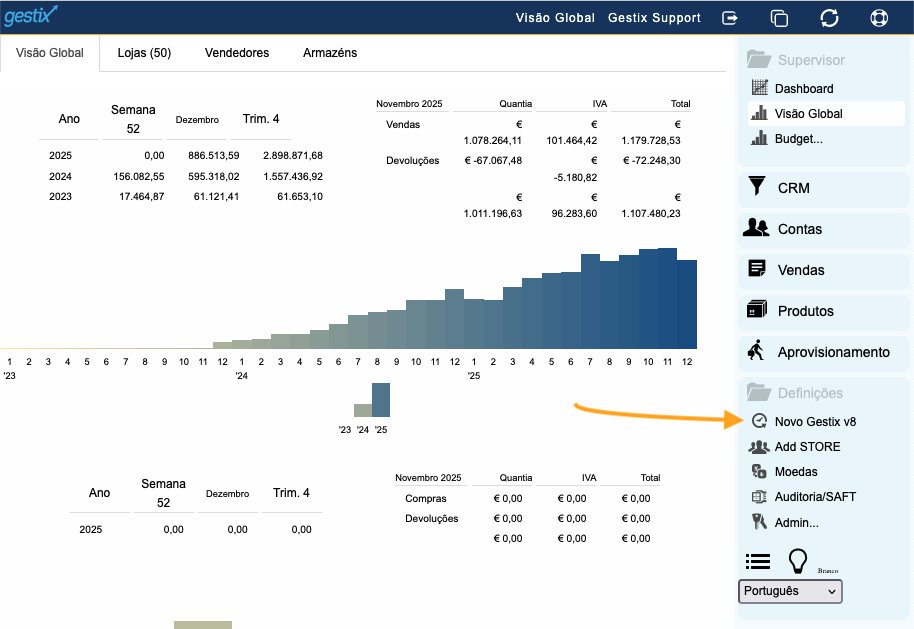The image size is (914, 629).
Task: Click the logout icon in top bar
Action: click(x=731, y=18)
